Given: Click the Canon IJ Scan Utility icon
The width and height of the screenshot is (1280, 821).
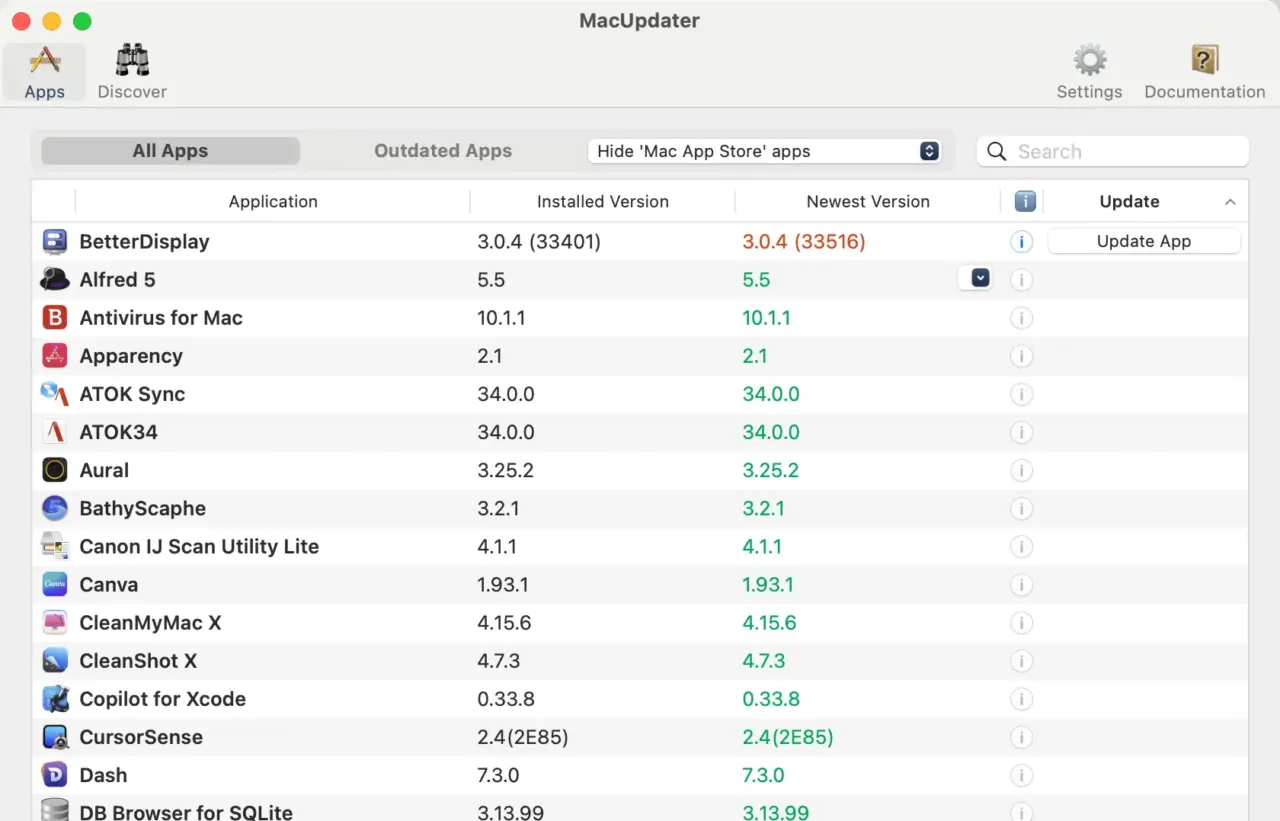Looking at the screenshot, I should click(54, 546).
